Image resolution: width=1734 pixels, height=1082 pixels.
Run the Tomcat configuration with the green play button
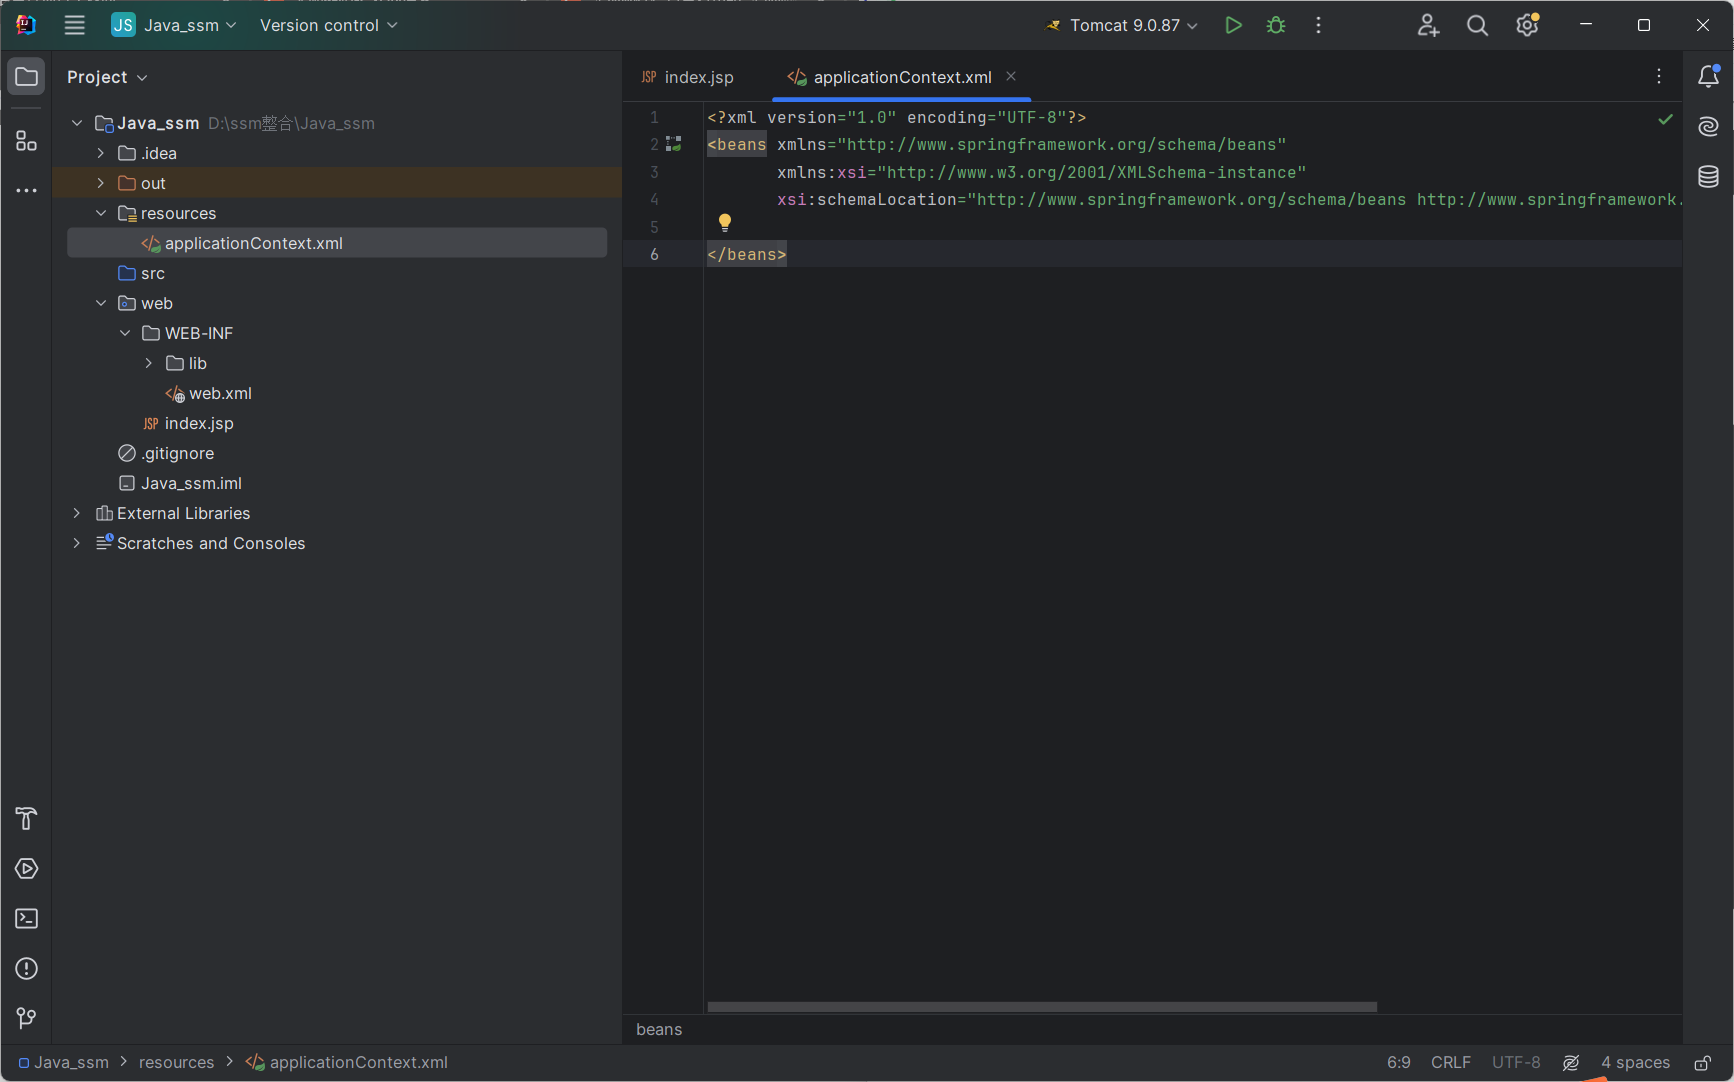tap(1233, 25)
